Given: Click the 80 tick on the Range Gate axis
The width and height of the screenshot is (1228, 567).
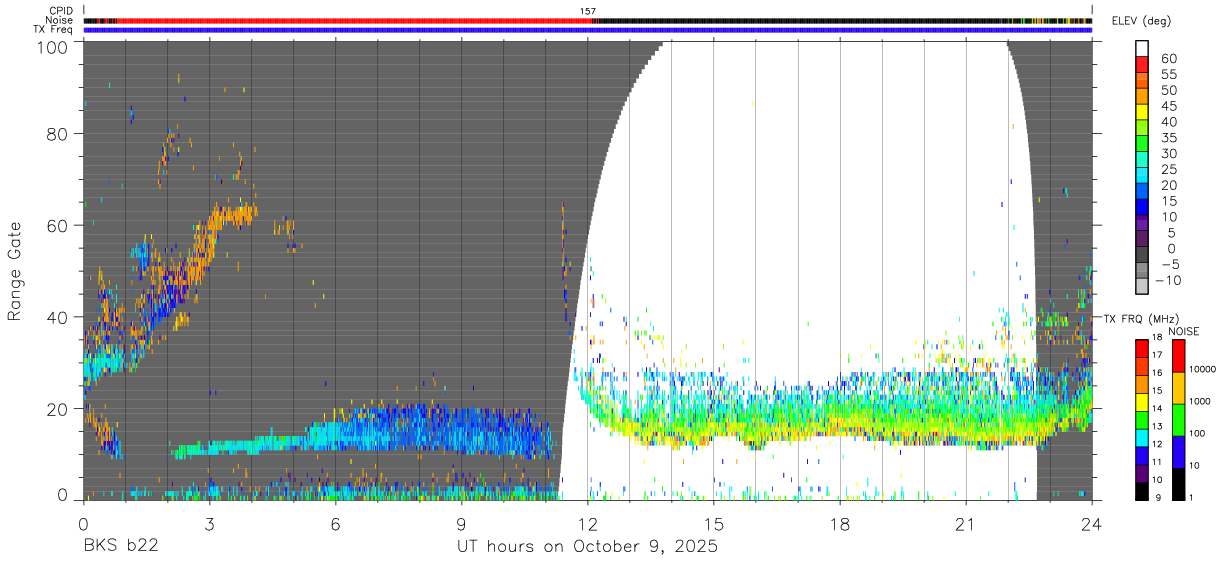Looking at the screenshot, I should click(59, 133).
